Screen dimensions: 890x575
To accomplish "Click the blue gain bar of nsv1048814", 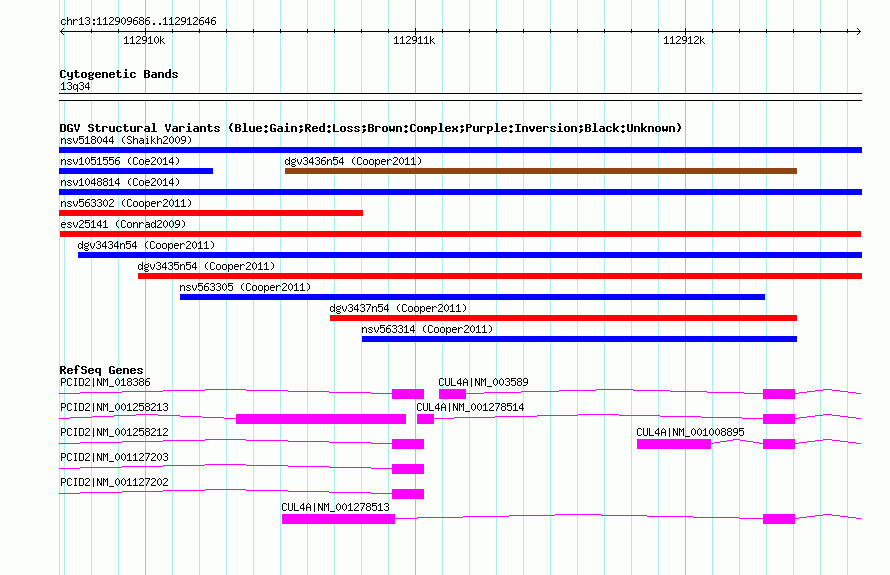I will pos(460,192).
